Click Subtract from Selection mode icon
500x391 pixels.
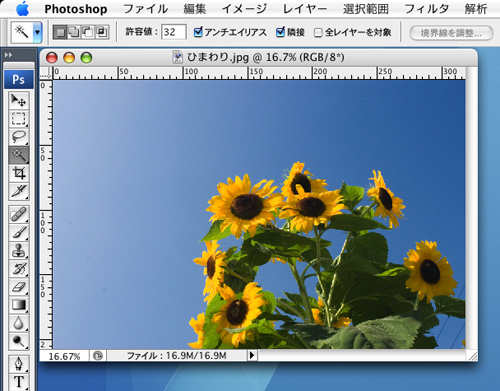88,32
